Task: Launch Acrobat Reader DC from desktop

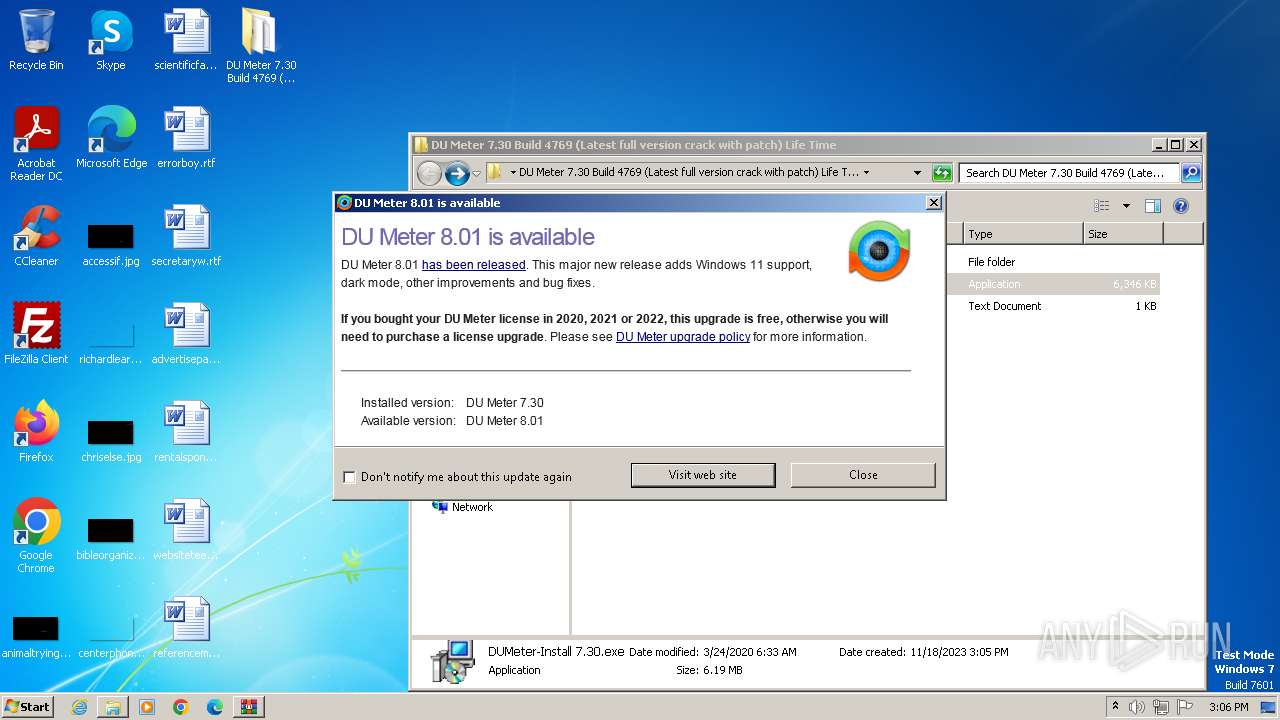Action: coord(36,144)
